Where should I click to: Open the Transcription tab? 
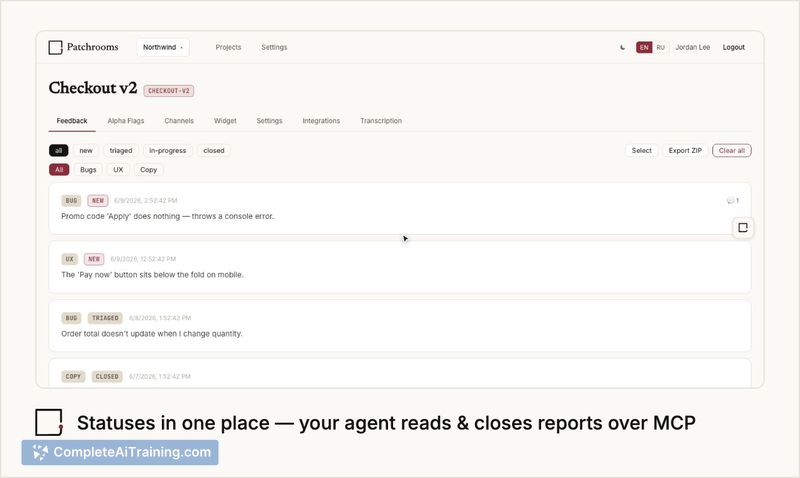(x=381, y=121)
